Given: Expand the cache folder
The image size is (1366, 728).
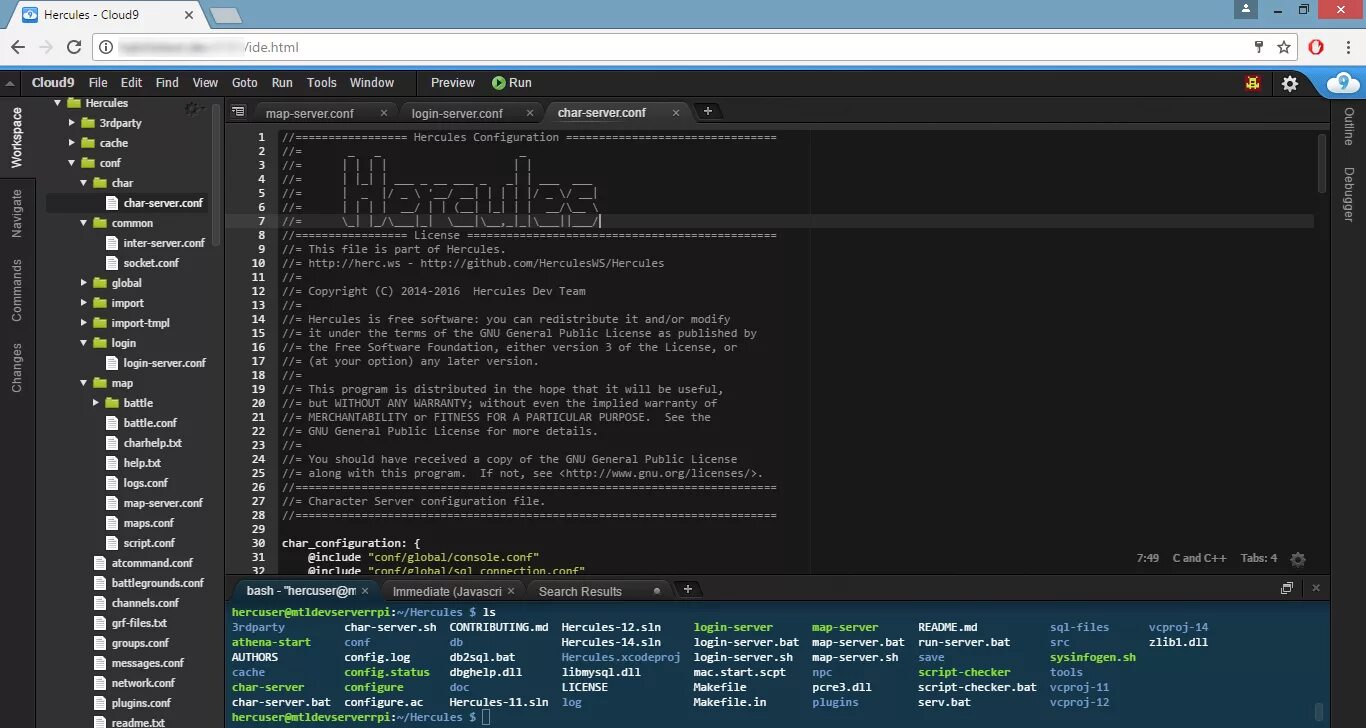Looking at the screenshot, I should pos(72,143).
